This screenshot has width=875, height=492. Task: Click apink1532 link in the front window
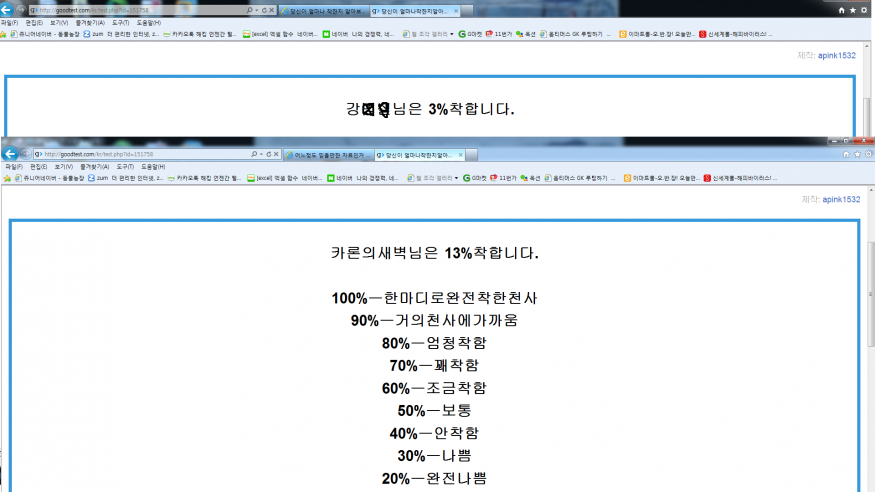[841, 200]
